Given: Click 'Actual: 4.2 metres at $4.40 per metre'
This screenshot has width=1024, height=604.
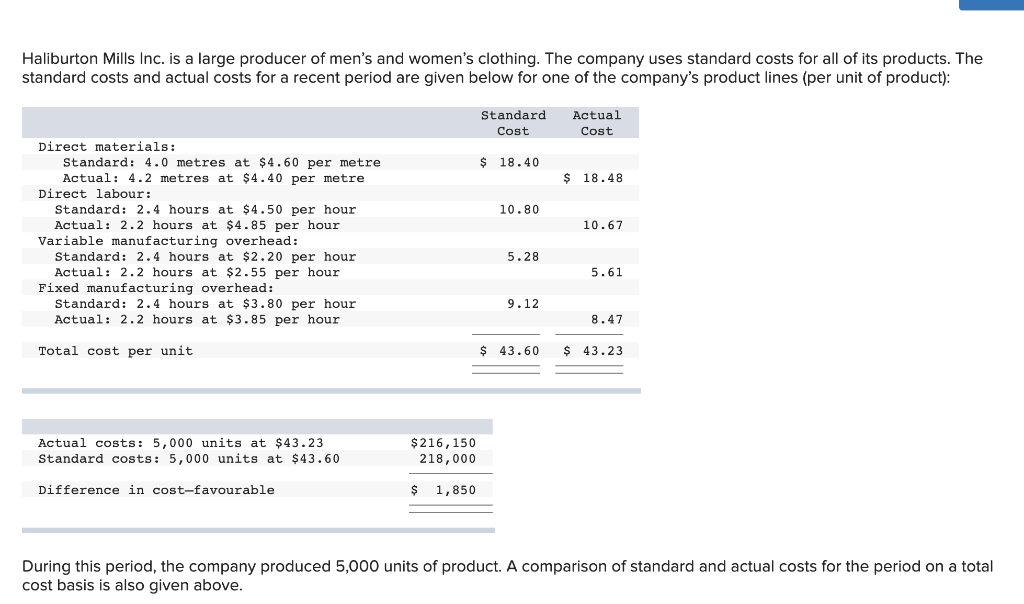Looking at the screenshot, I should [214, 178].
